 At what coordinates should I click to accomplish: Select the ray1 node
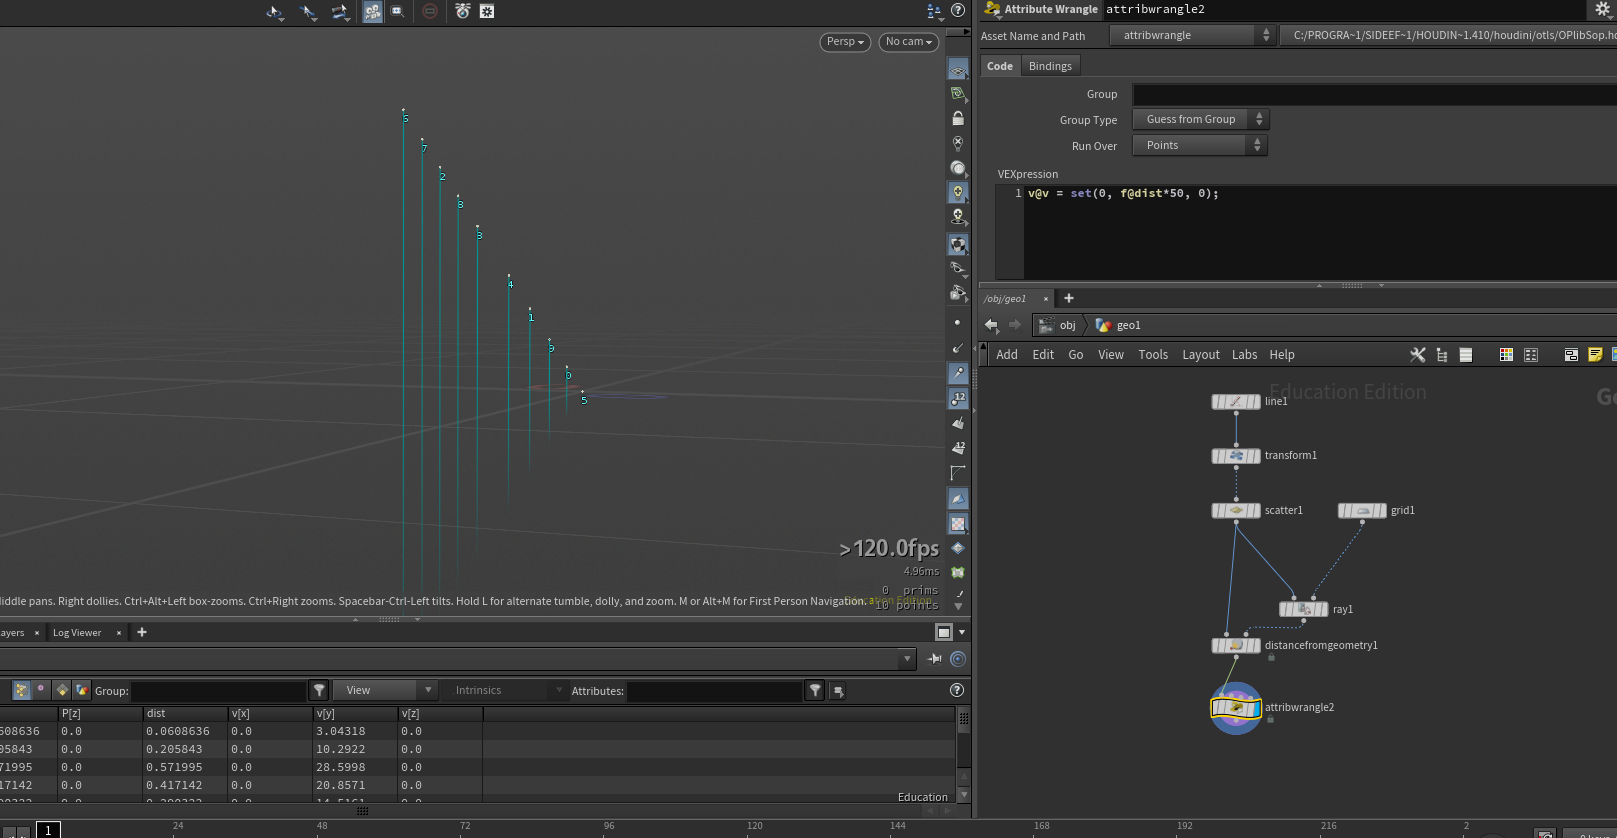click(x=1304, y=609)
